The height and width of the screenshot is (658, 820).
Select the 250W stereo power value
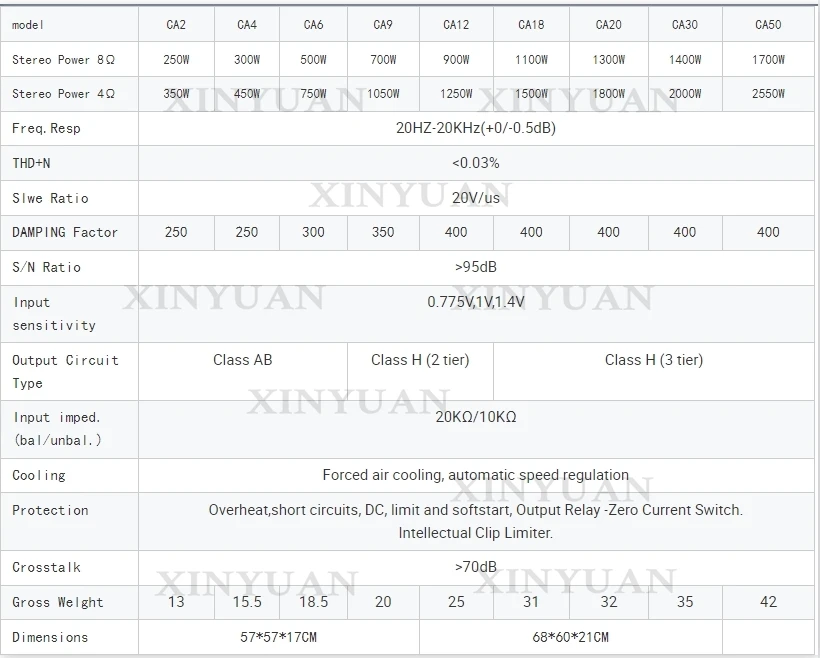[176, 60]
